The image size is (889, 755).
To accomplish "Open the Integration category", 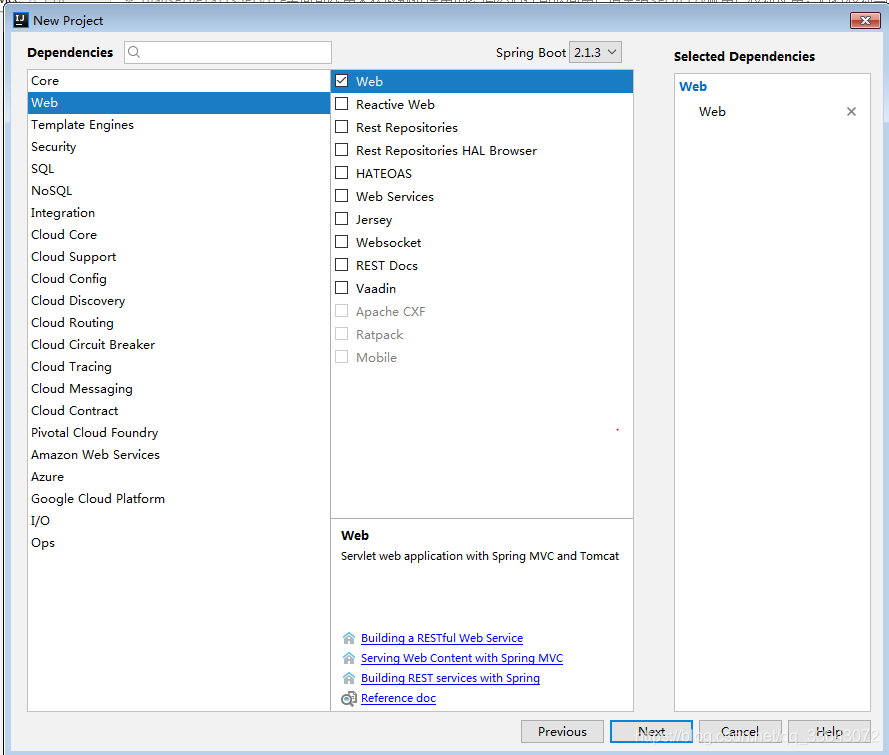I will coord(179,213).
